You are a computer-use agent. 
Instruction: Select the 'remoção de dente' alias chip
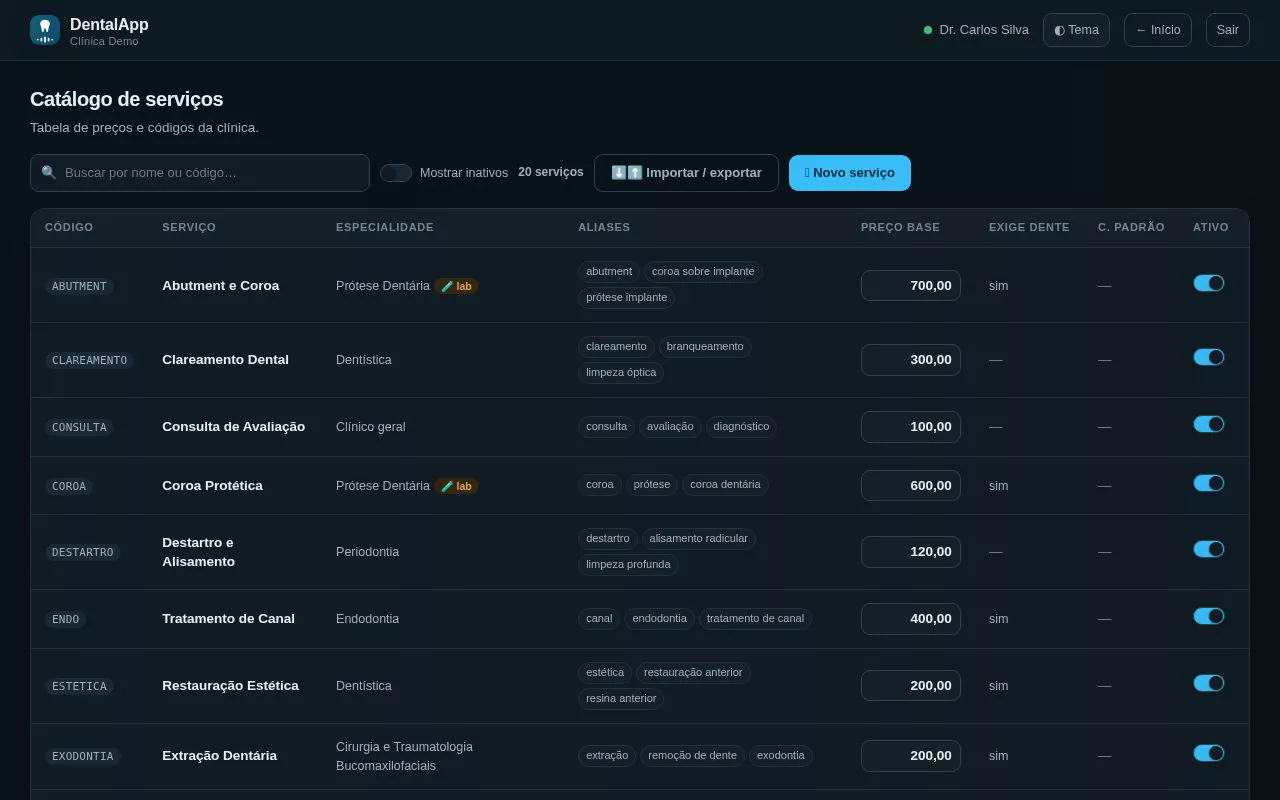tap(692, 756)
